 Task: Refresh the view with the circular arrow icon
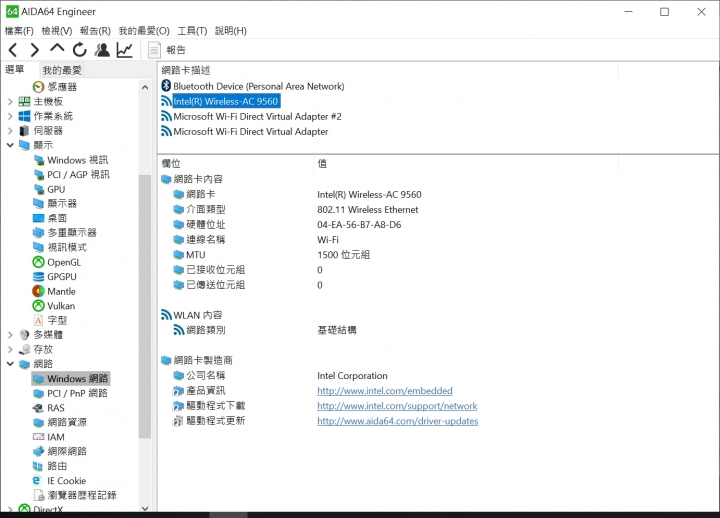[x=79, y=50]
